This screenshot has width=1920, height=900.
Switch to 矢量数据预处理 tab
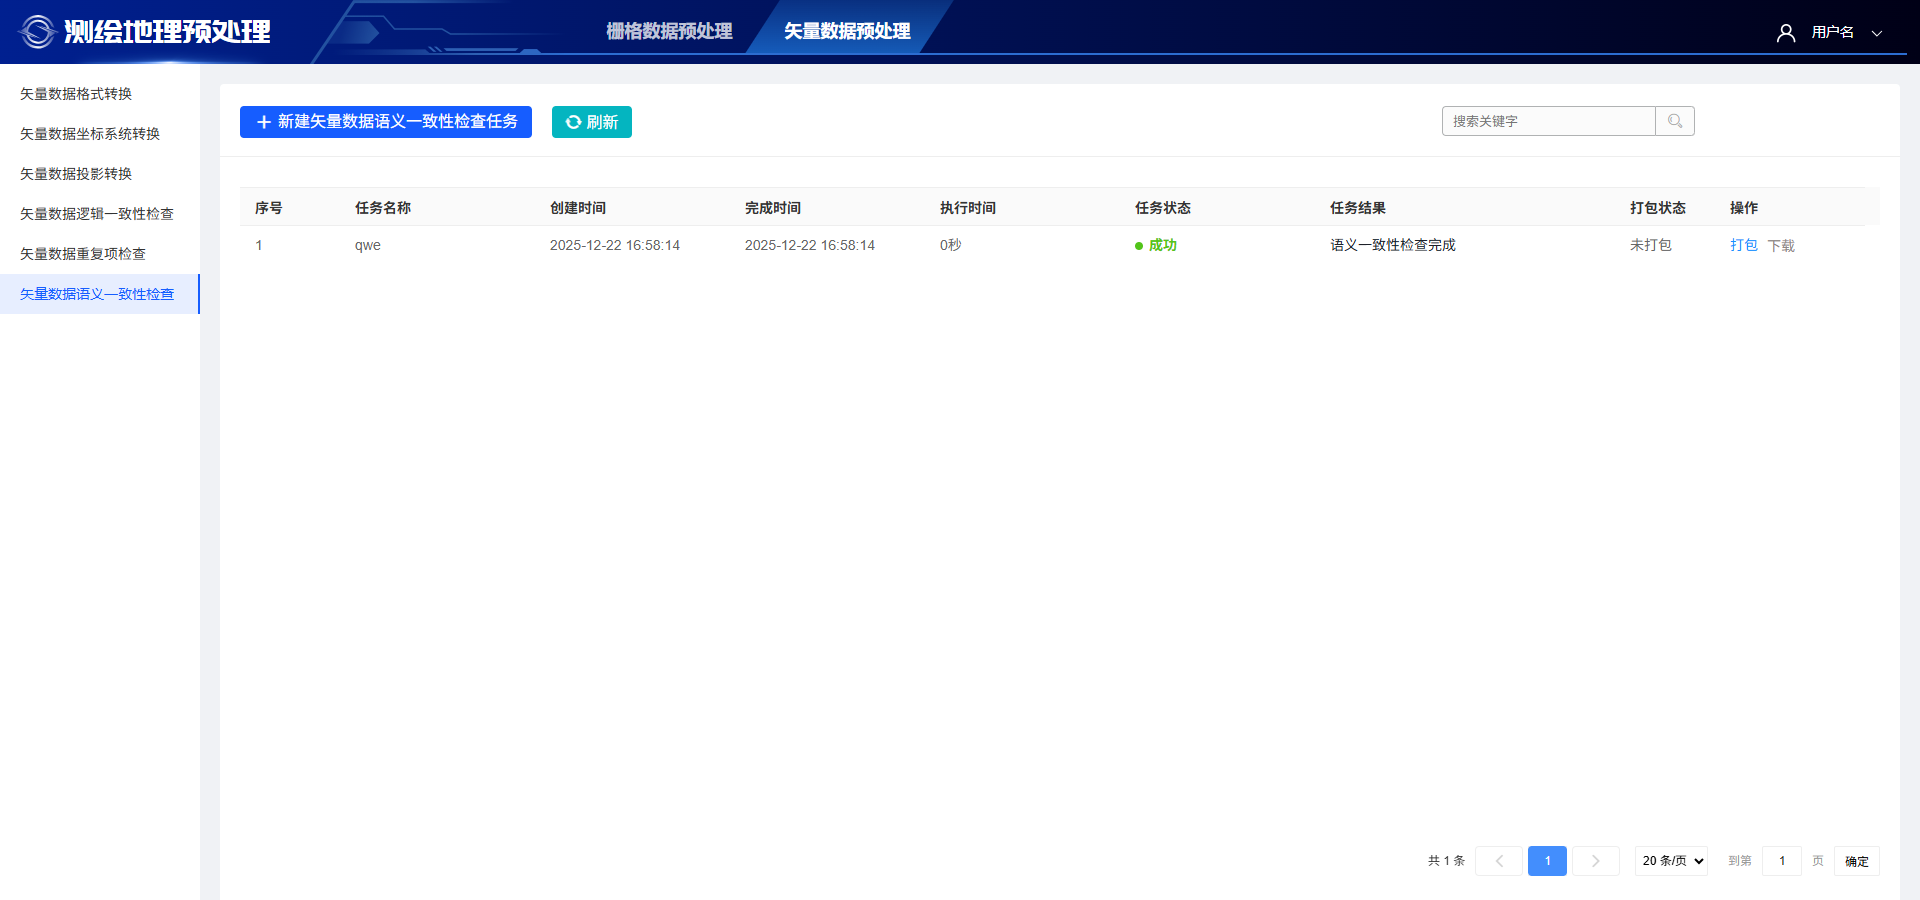(x=847, y=32)
